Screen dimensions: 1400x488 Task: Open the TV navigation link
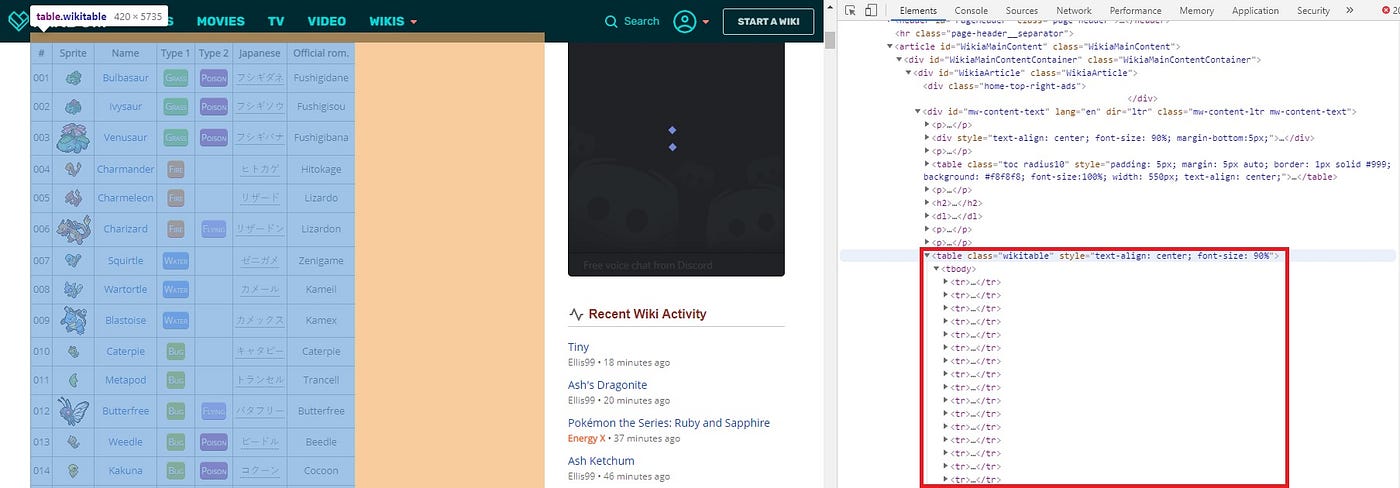point(276,21)
